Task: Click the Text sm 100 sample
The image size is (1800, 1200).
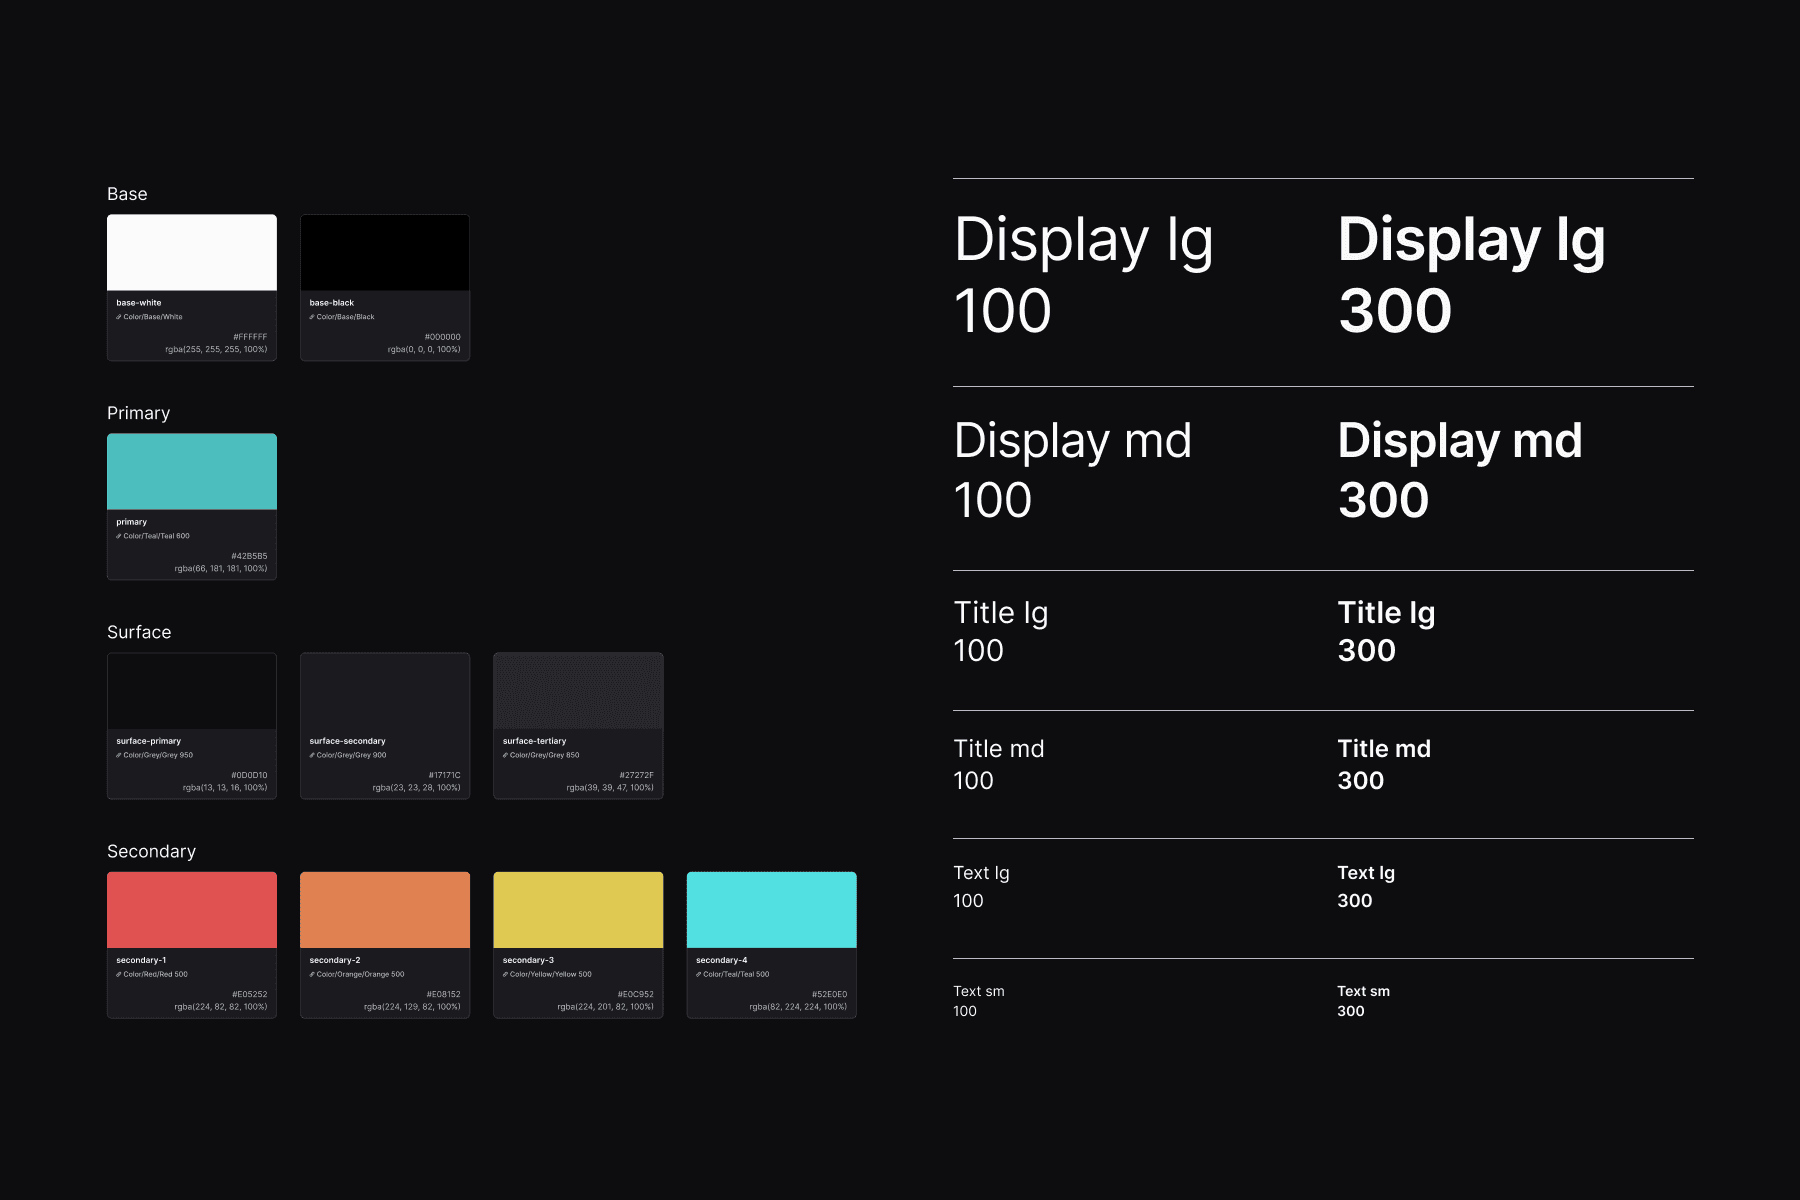Action: [x=979, y=1001]
